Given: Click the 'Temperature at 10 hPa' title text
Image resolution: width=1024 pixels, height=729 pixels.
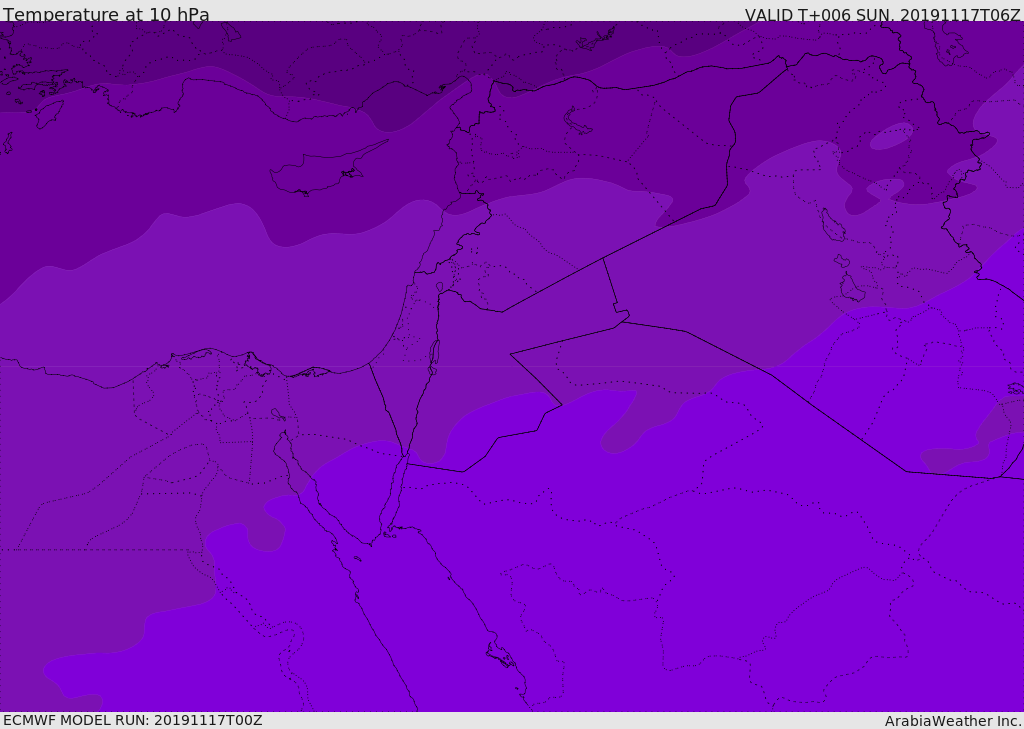Looking at the screenshot, I should (x=106, y=14).
